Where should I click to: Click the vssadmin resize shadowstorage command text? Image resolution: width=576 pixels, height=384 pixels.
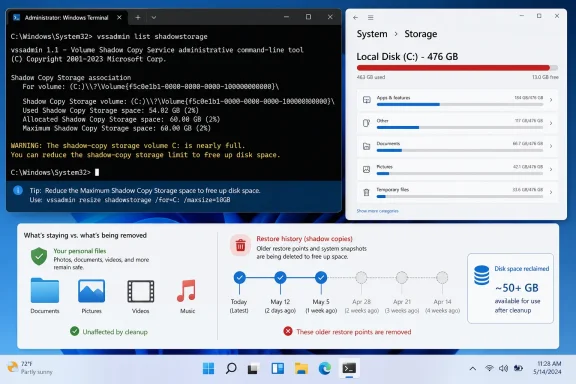pos(138,200)
